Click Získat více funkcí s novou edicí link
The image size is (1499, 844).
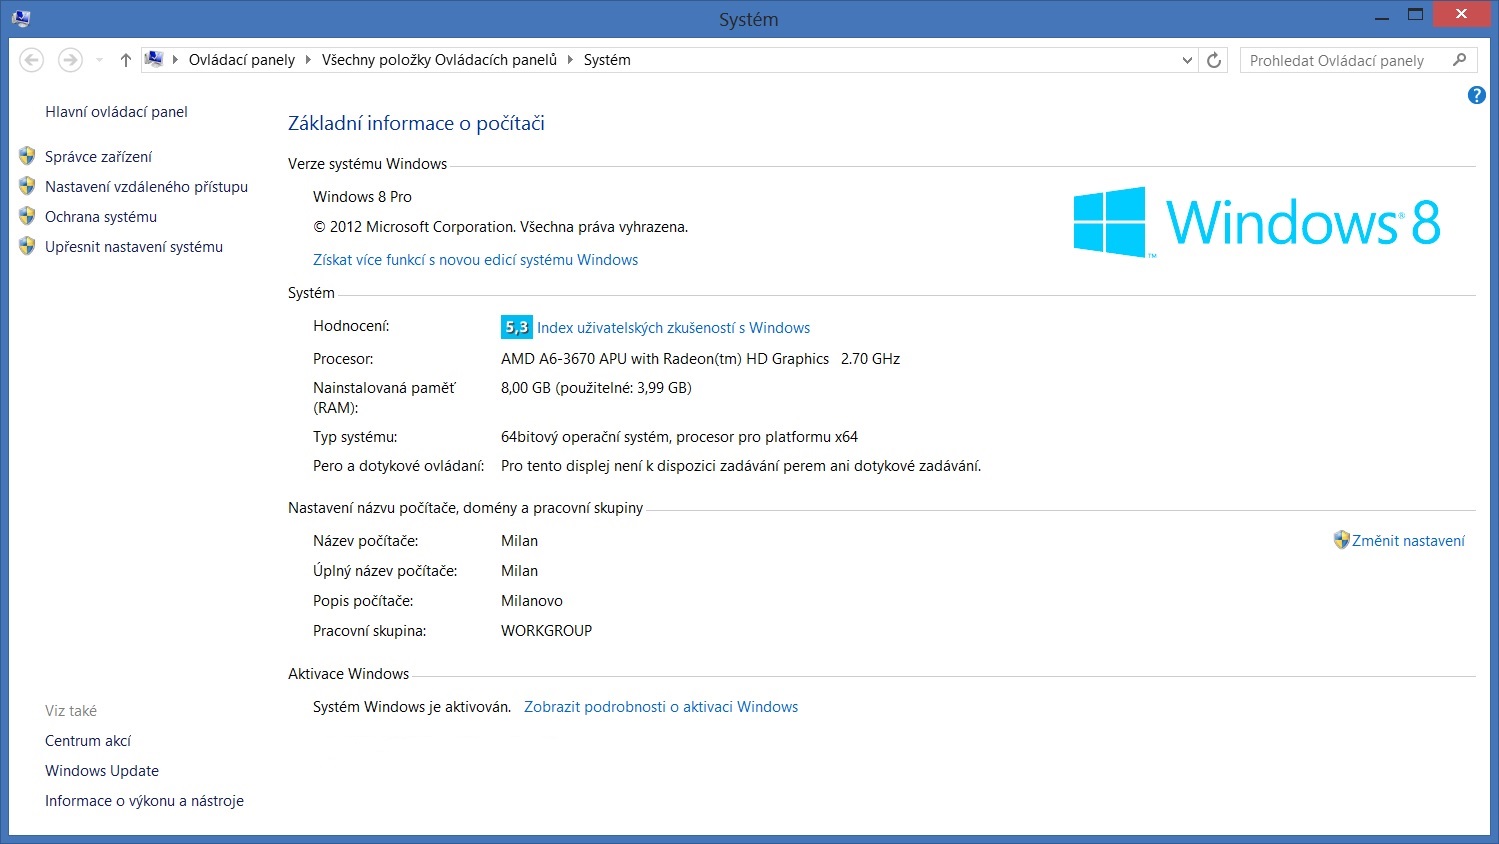click(475, 260)
